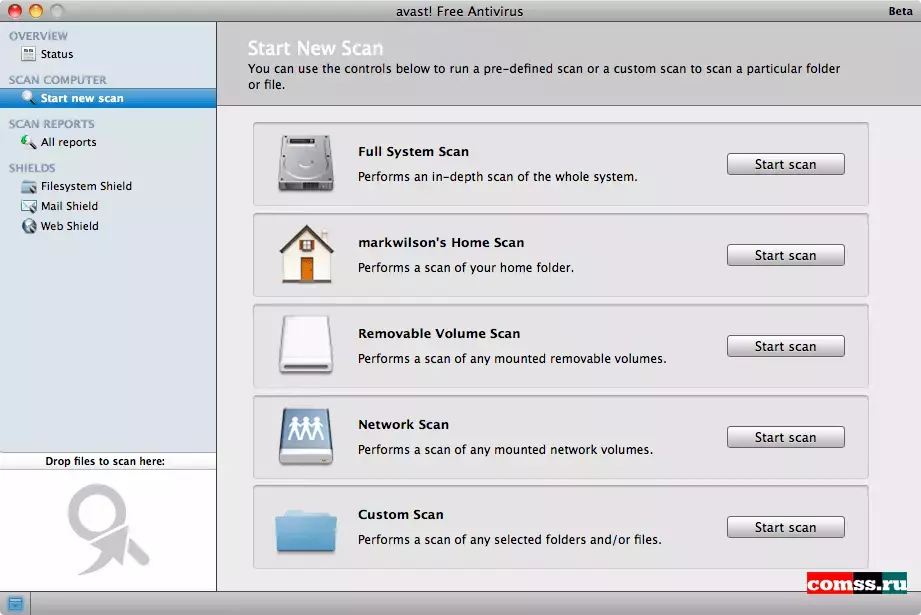Start the Removable Volume Scan
Viewport: 921px width, 615px height.
pyautogui.click(x=785, y=347)
